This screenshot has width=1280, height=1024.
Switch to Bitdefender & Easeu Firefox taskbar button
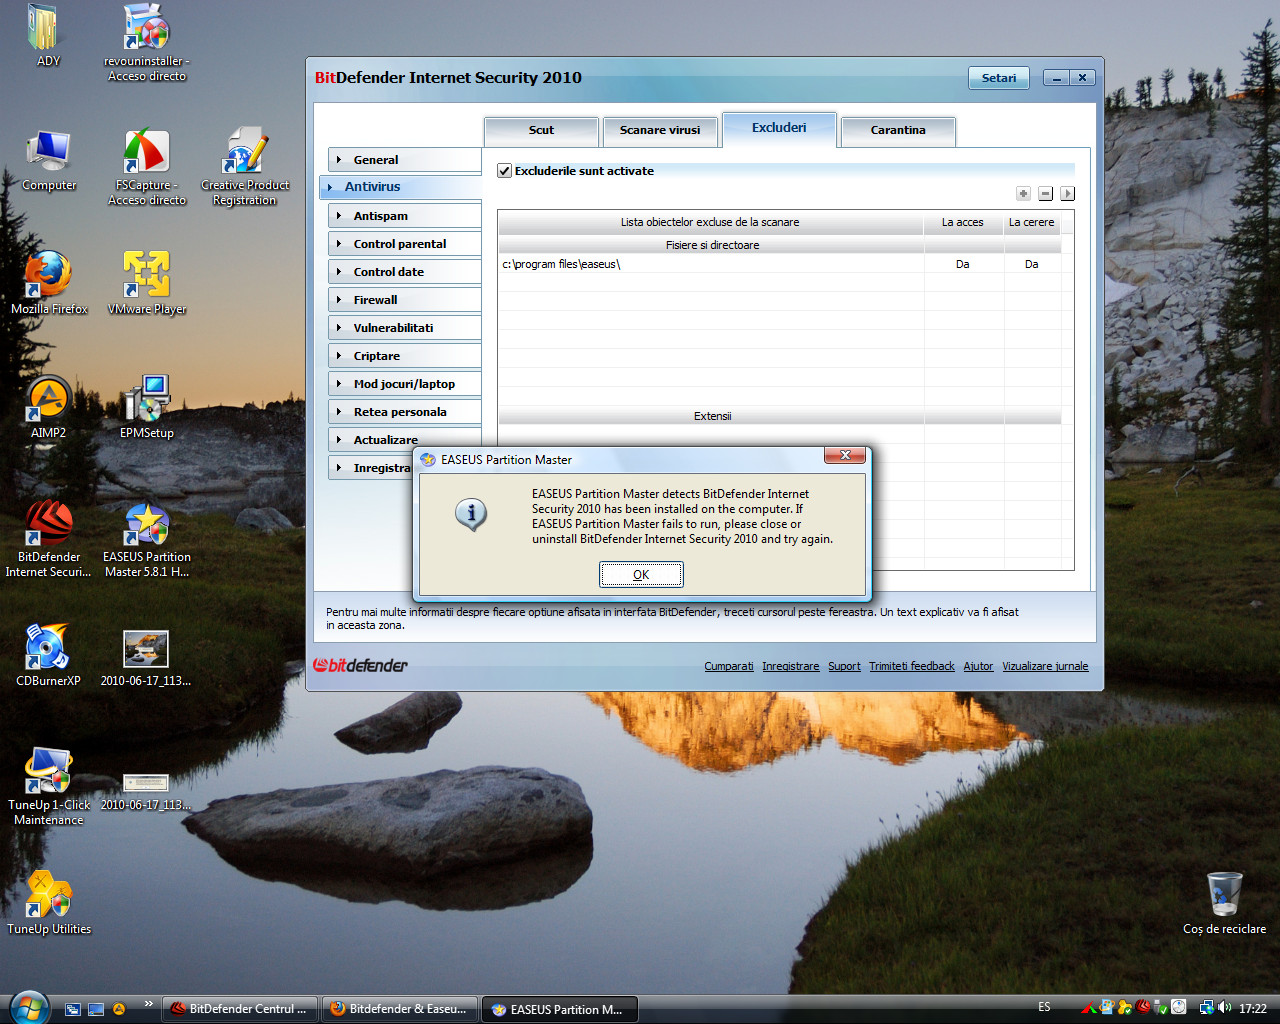401,1009
